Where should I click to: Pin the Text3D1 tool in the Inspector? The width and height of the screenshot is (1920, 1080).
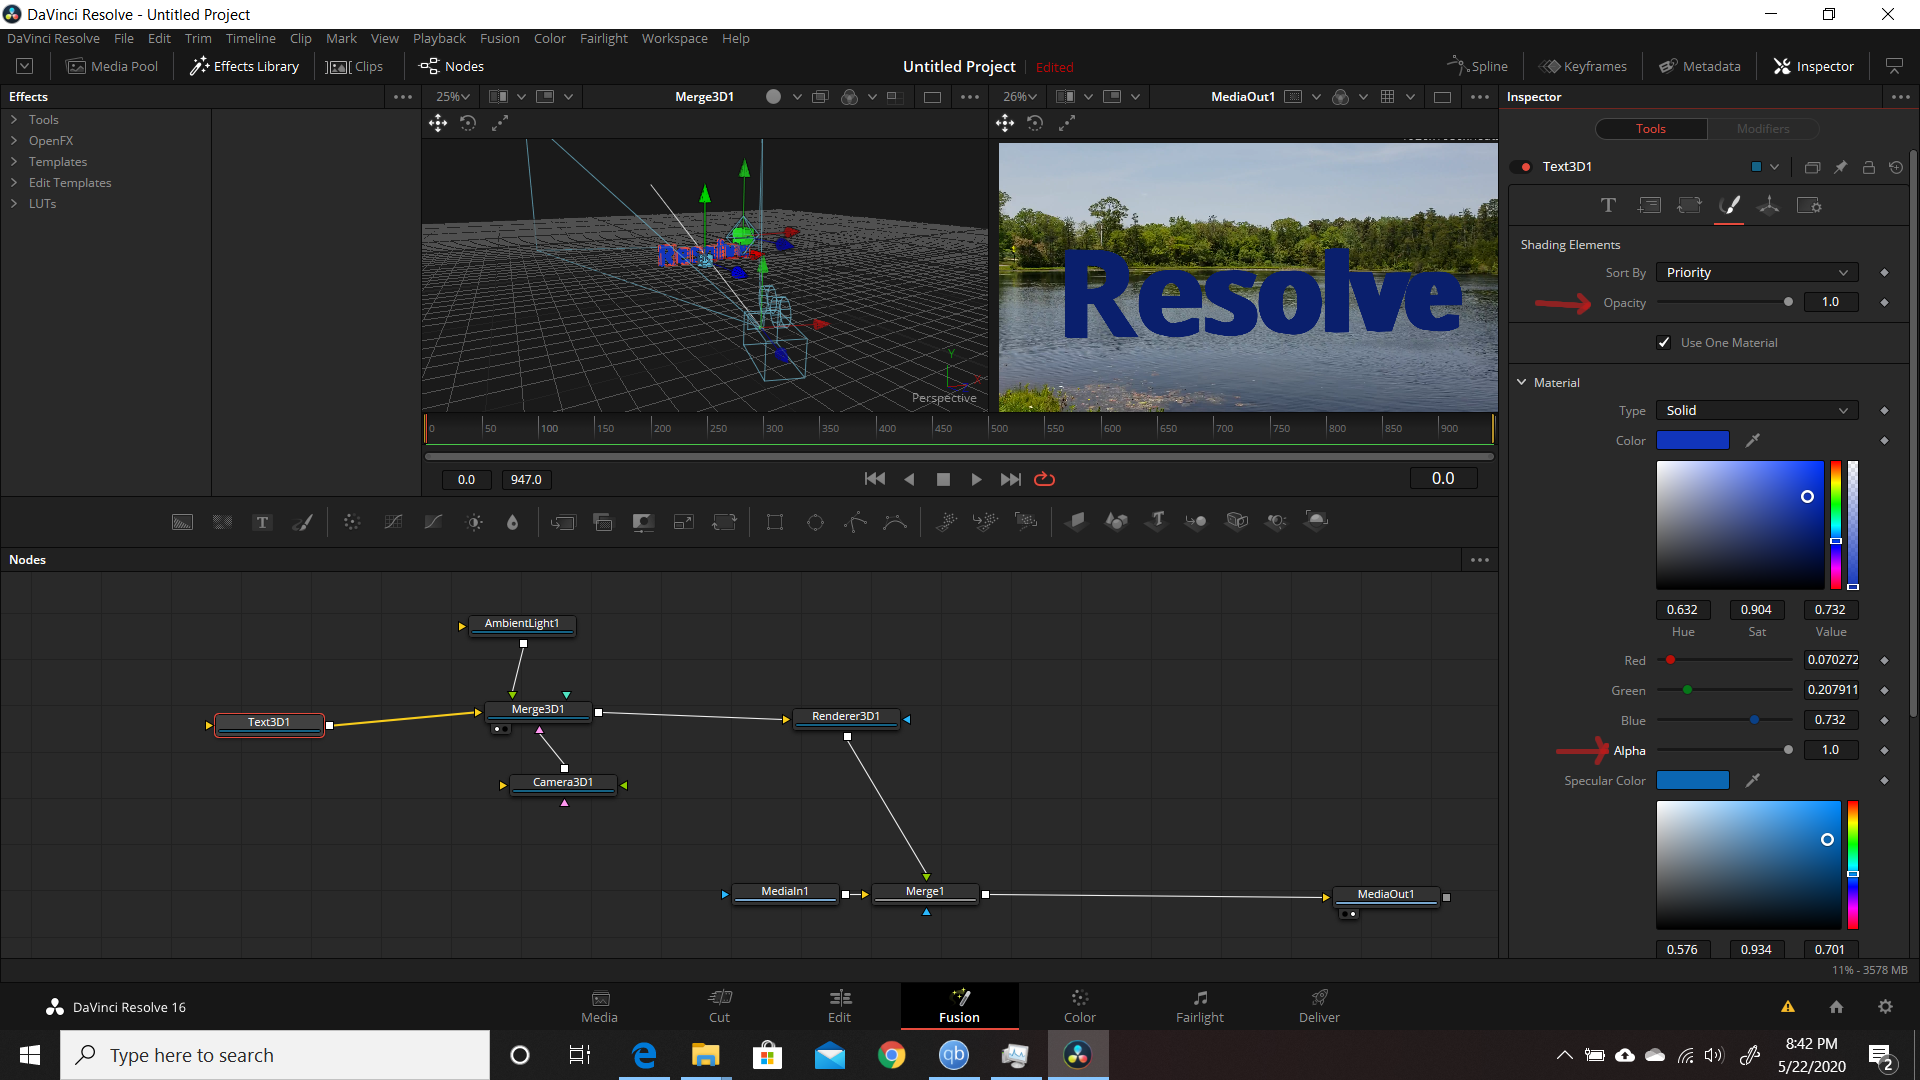tap(1840, 167)
